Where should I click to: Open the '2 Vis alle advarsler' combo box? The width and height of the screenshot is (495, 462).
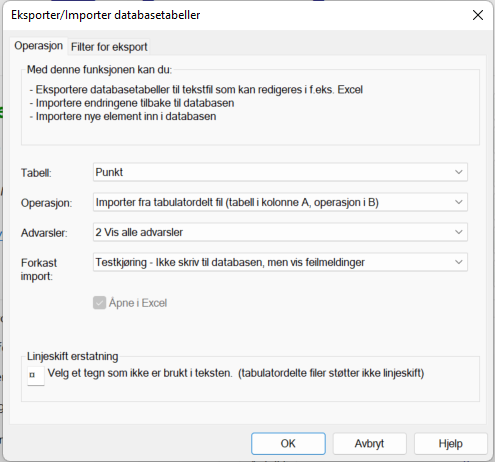[280, 232]
